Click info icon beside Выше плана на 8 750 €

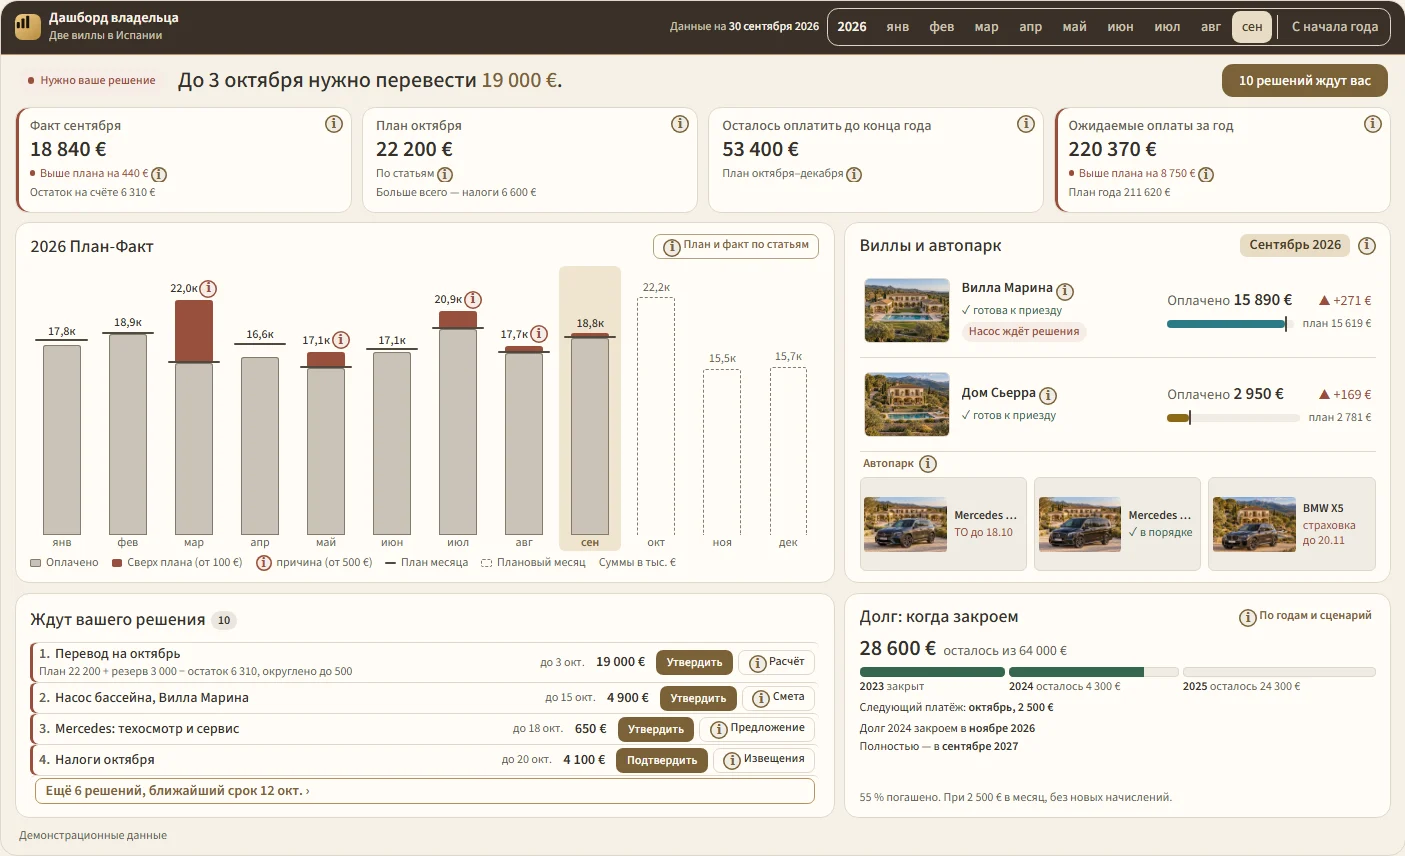coord(1206,174)
